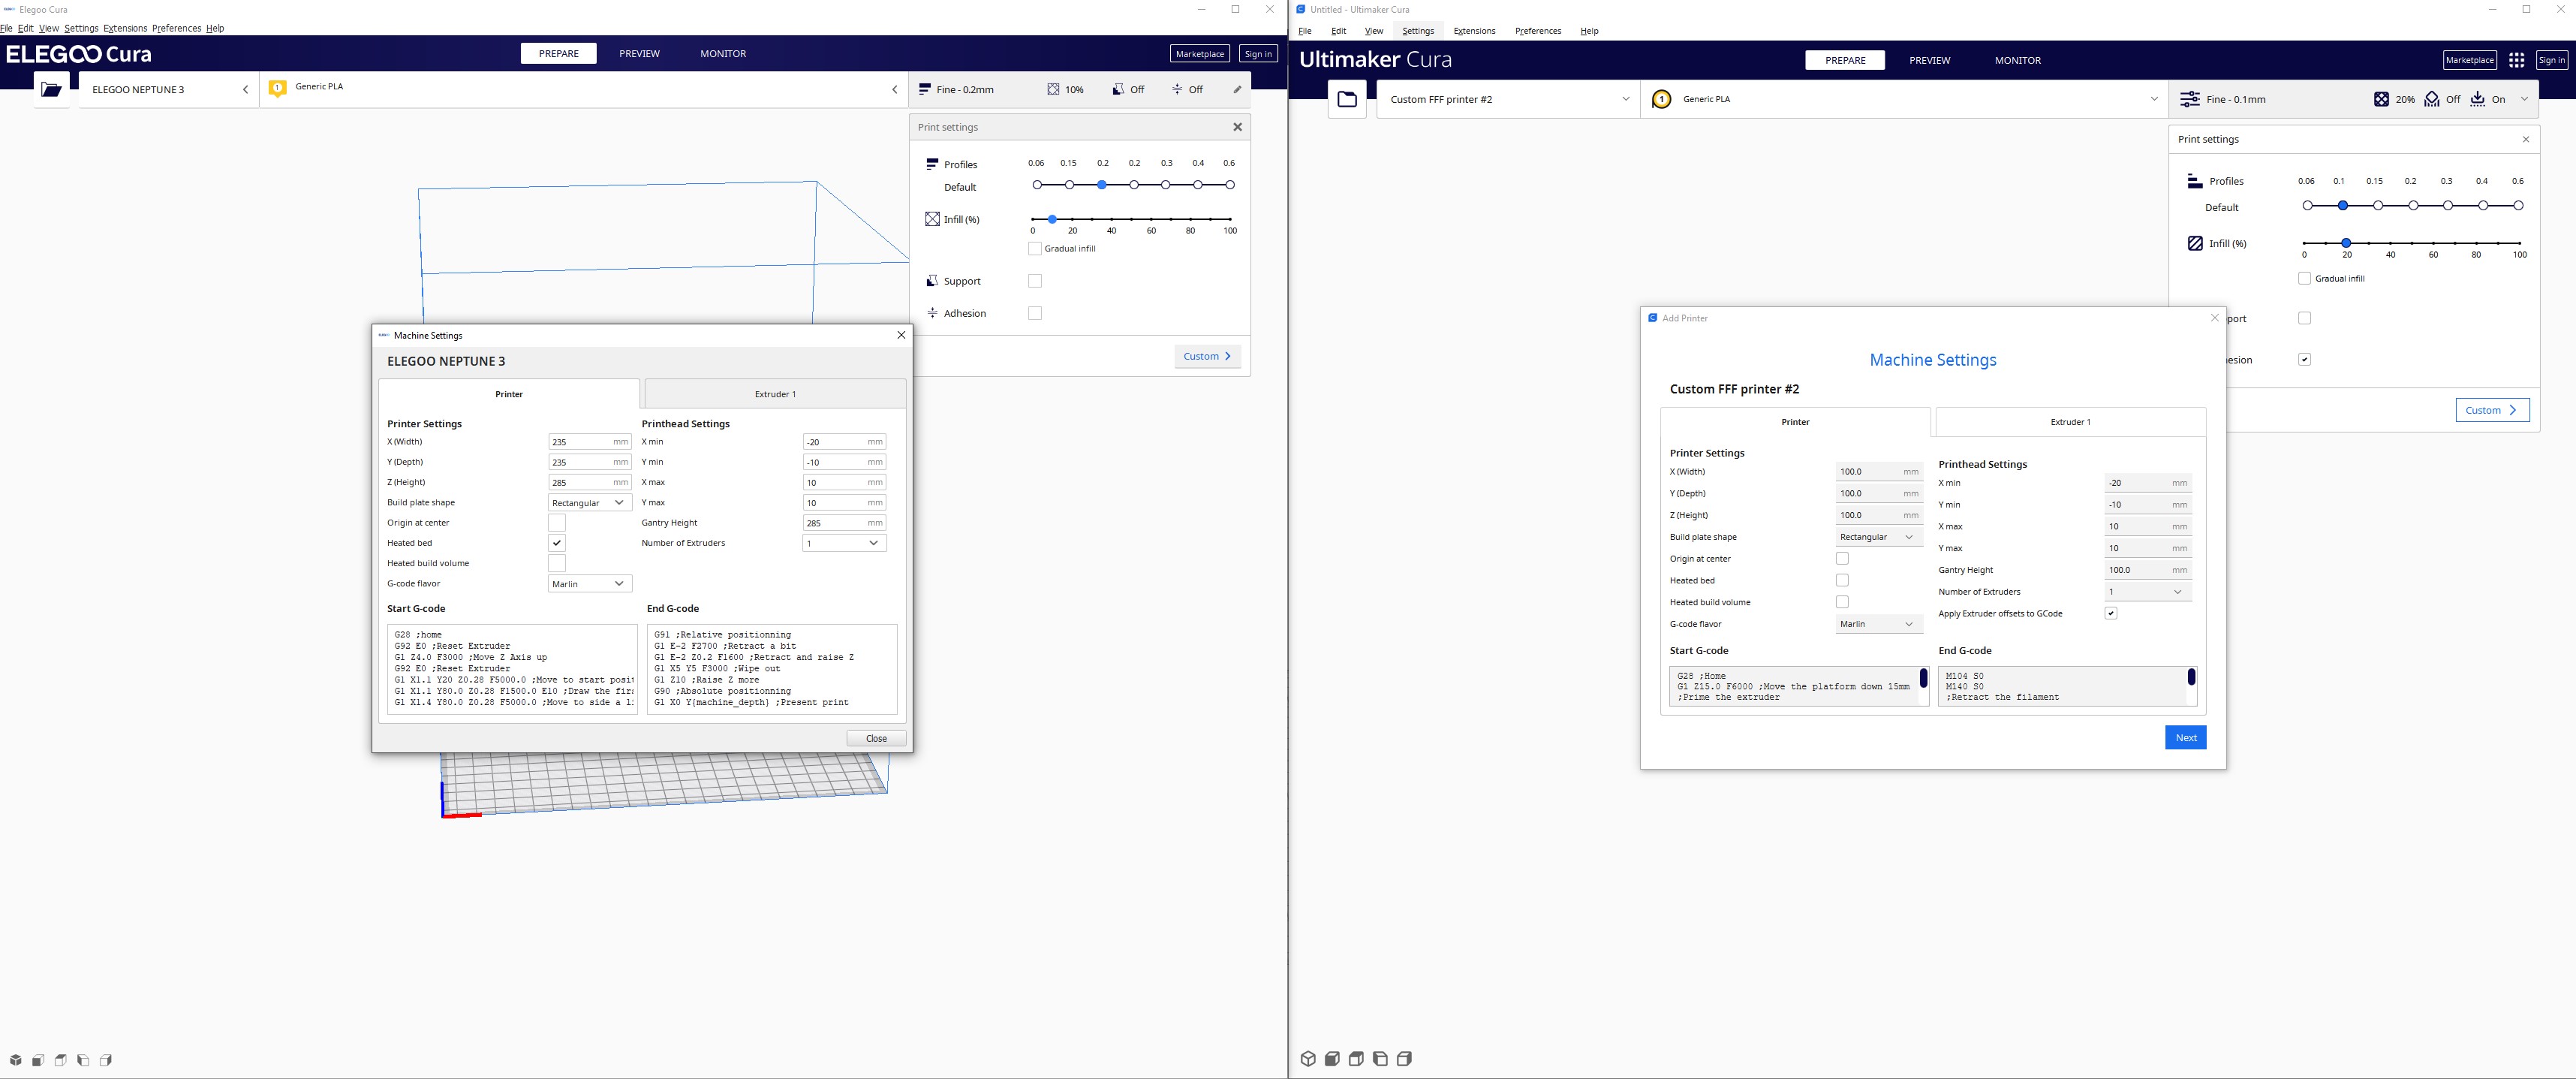Select 3D view cube icon in Ultimaker Cura
This screenshot has width=2576, height=1079.
pos(1308,1059)
